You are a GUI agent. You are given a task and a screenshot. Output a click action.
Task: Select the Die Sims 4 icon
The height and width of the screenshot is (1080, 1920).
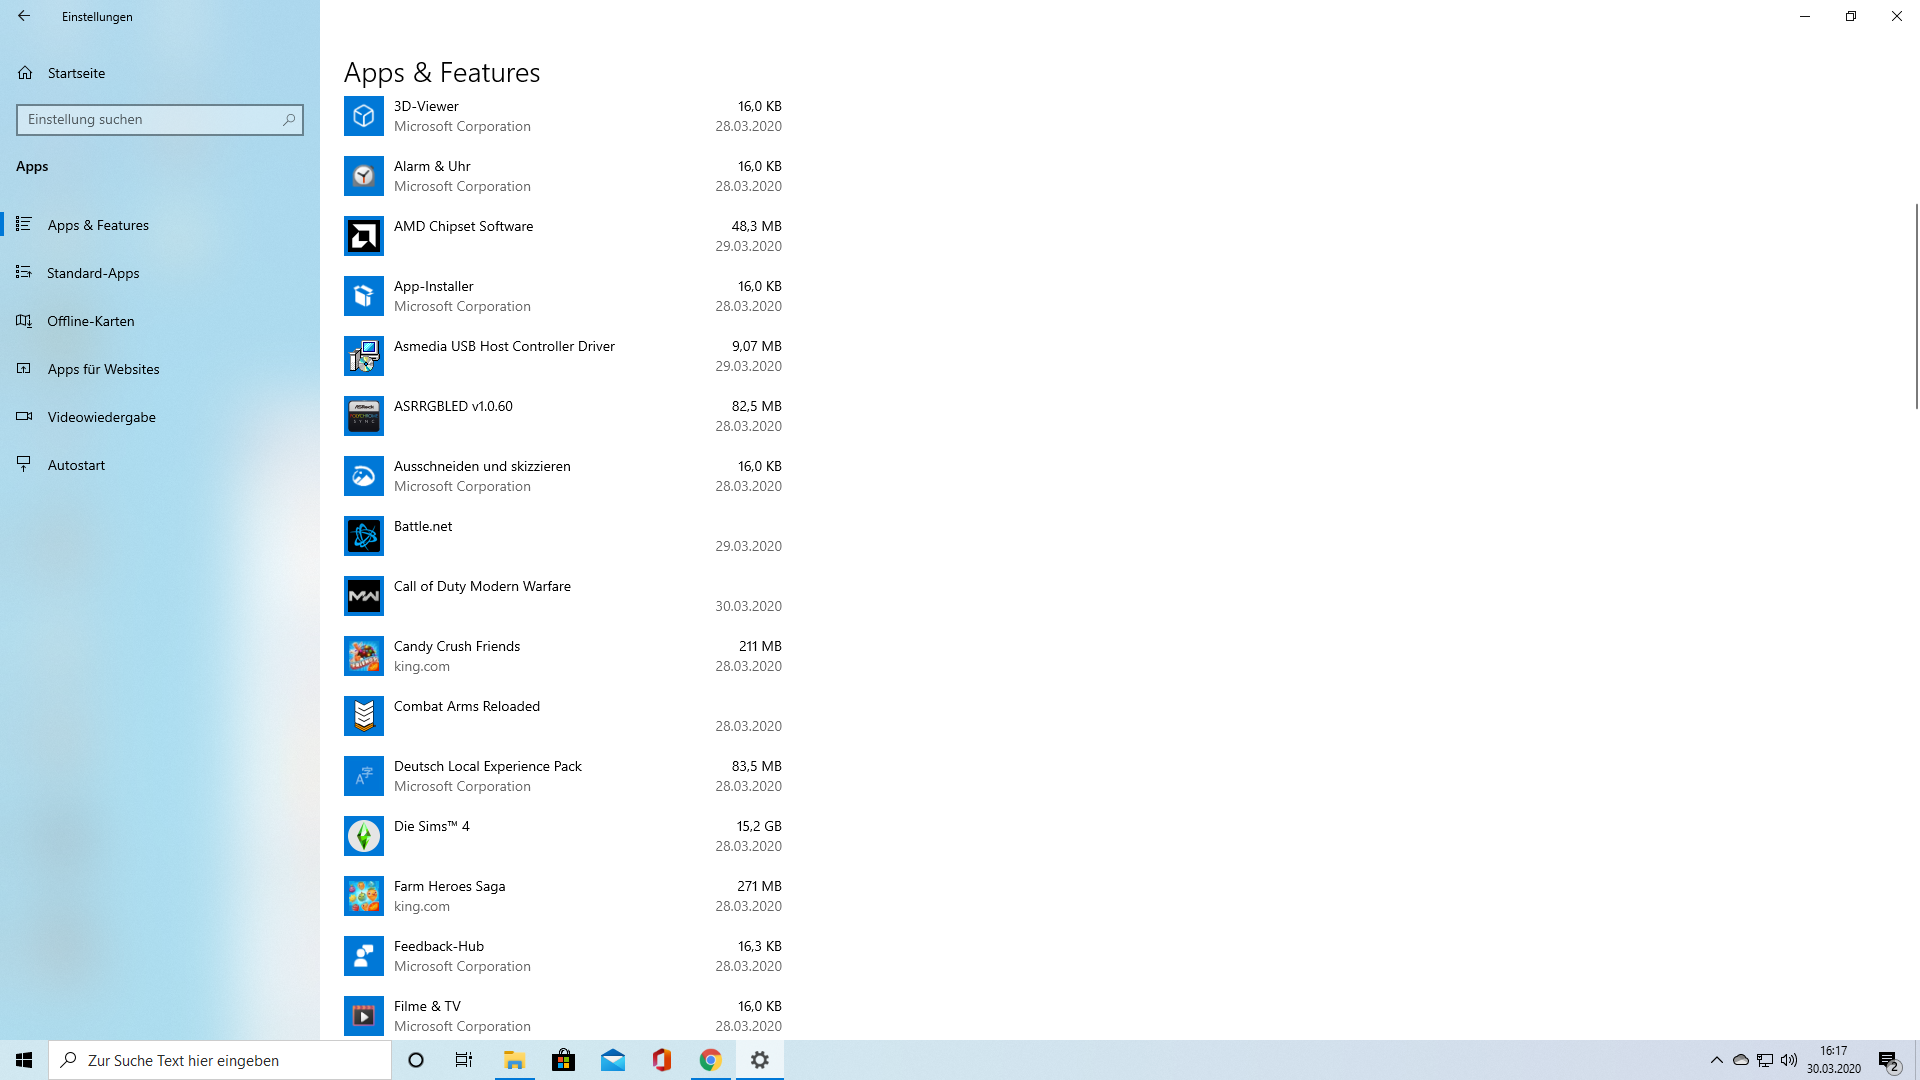click(363, 836)
